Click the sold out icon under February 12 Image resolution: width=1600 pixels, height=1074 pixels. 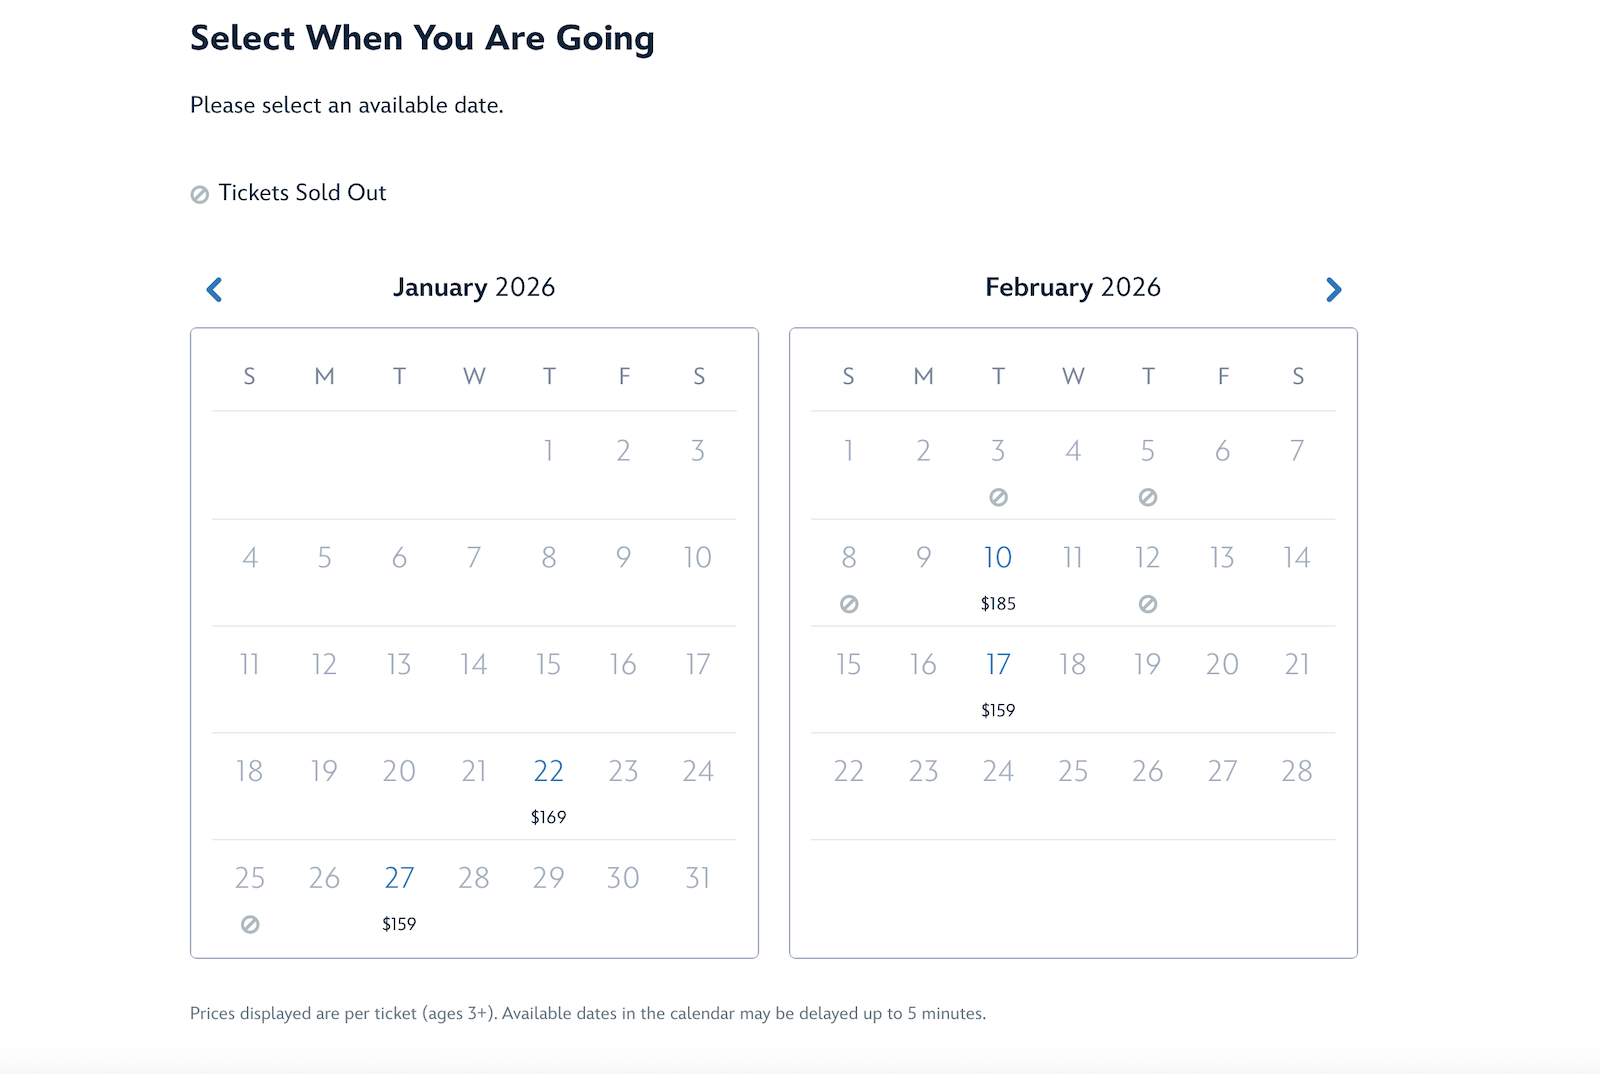(1147, 603)
